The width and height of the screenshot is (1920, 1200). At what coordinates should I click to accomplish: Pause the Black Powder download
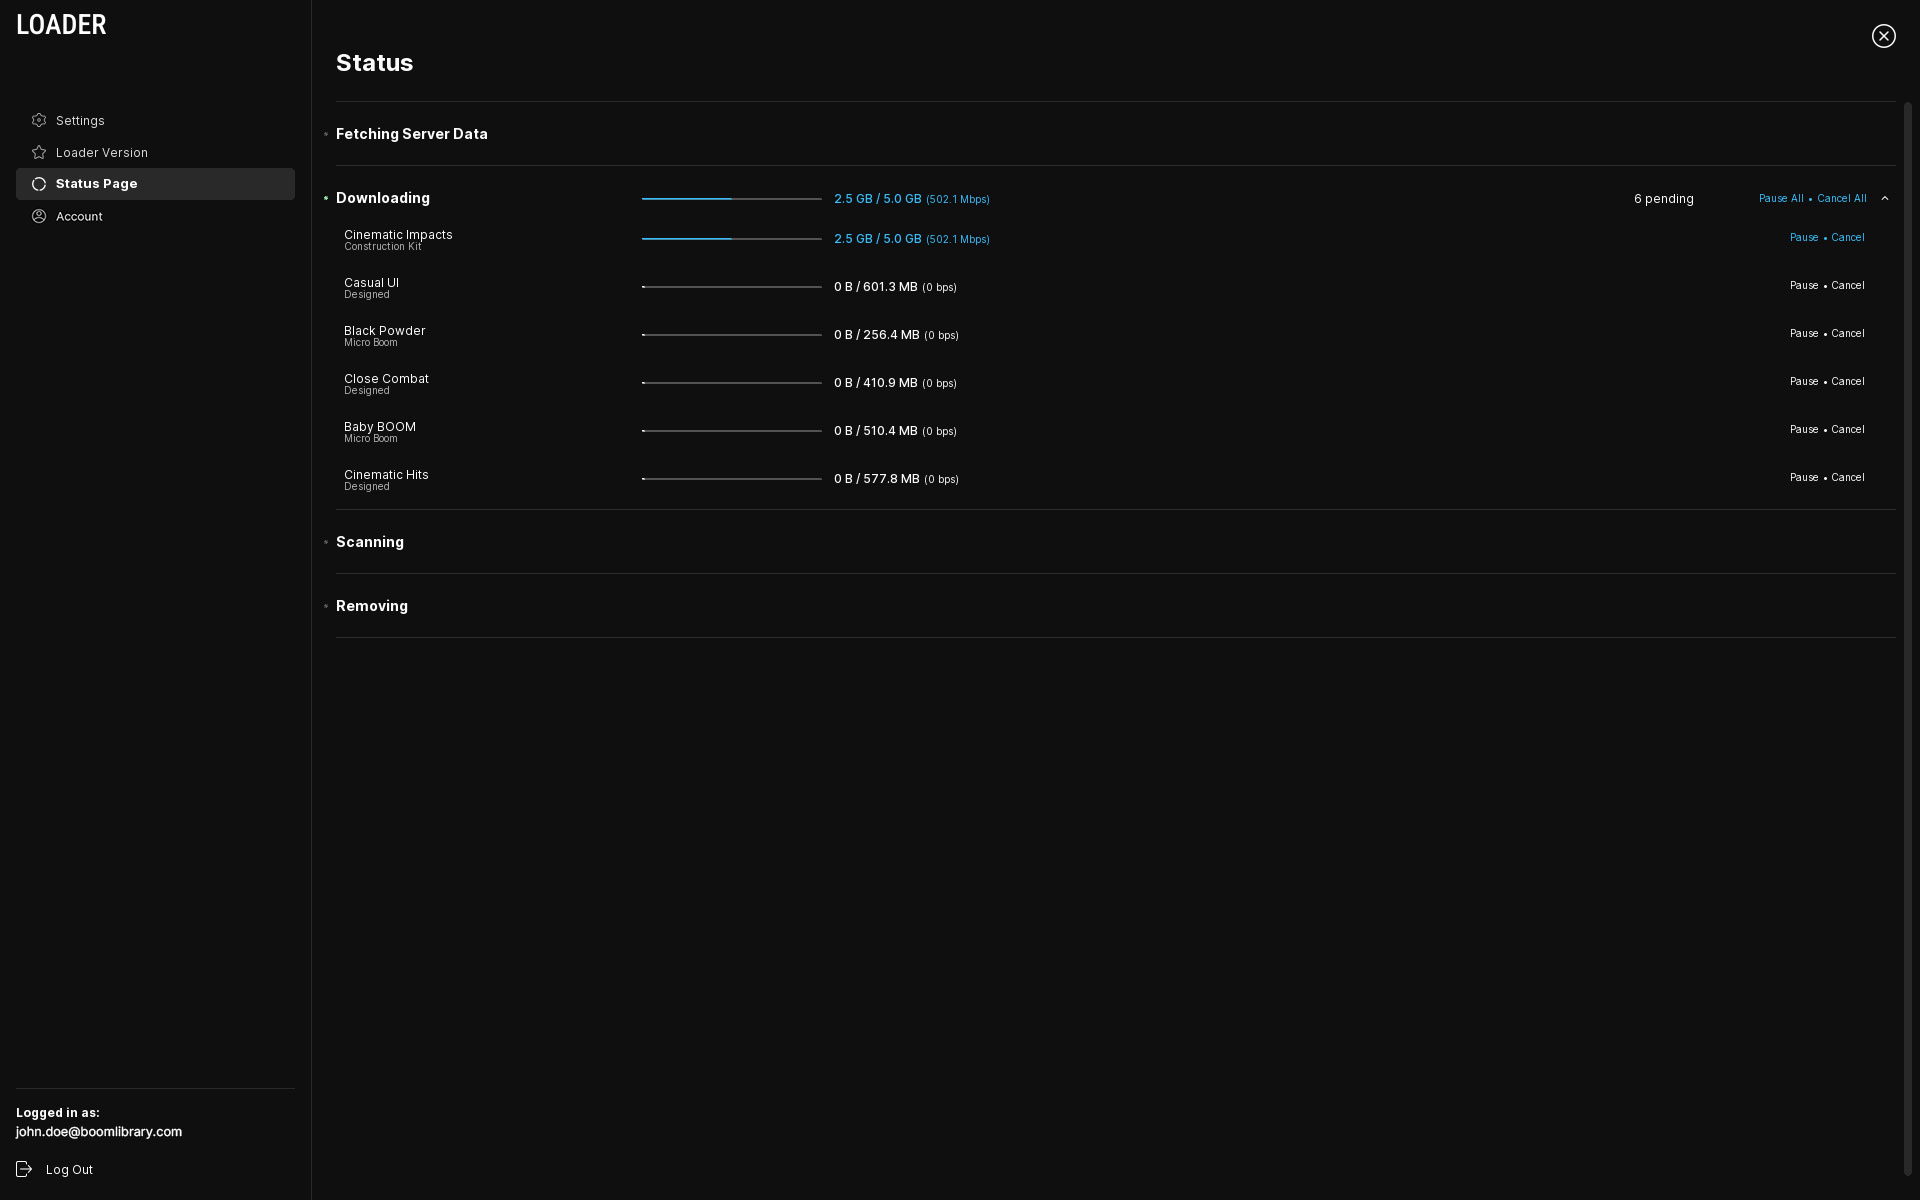[1803, 334]
